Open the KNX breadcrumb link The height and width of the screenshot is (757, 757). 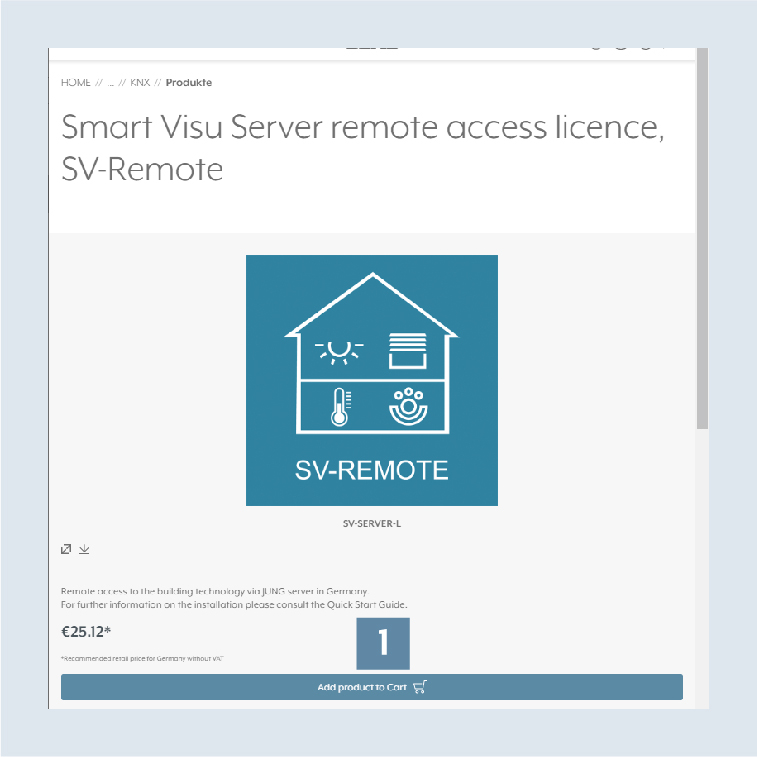pyautogui.click(x=140, y=83)
